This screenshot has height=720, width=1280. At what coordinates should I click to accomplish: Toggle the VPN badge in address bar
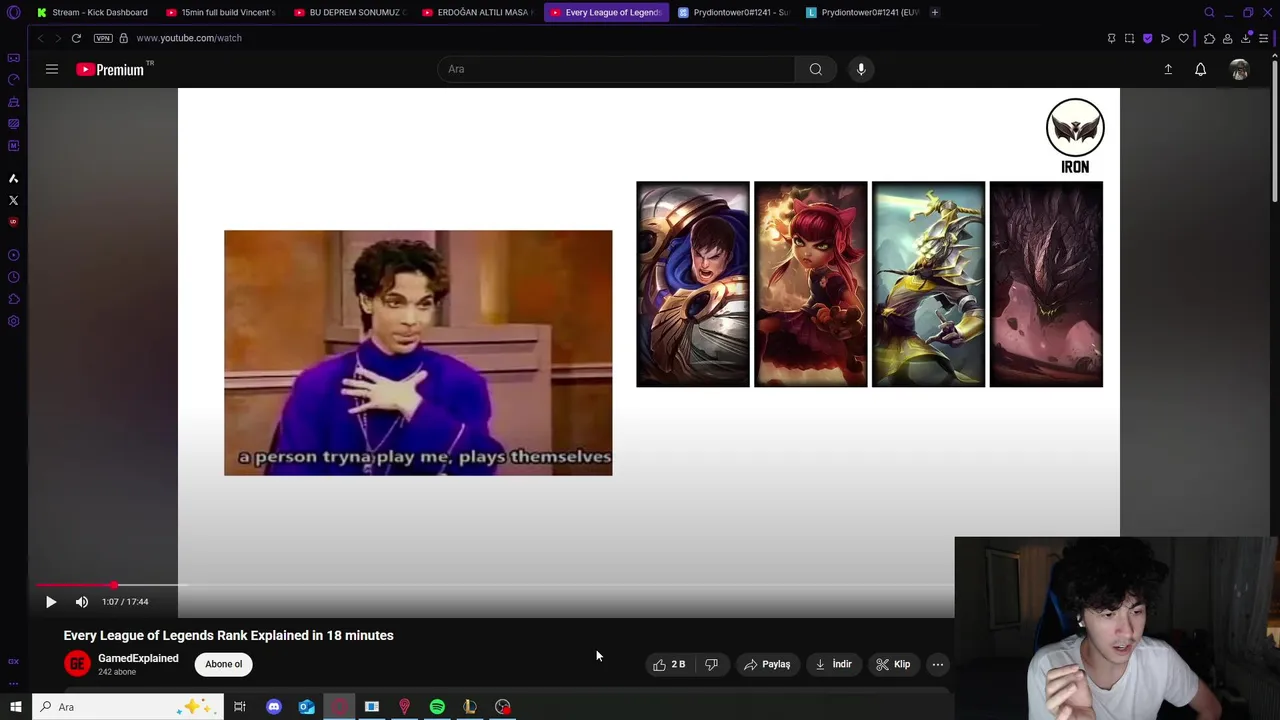[103, 38]
